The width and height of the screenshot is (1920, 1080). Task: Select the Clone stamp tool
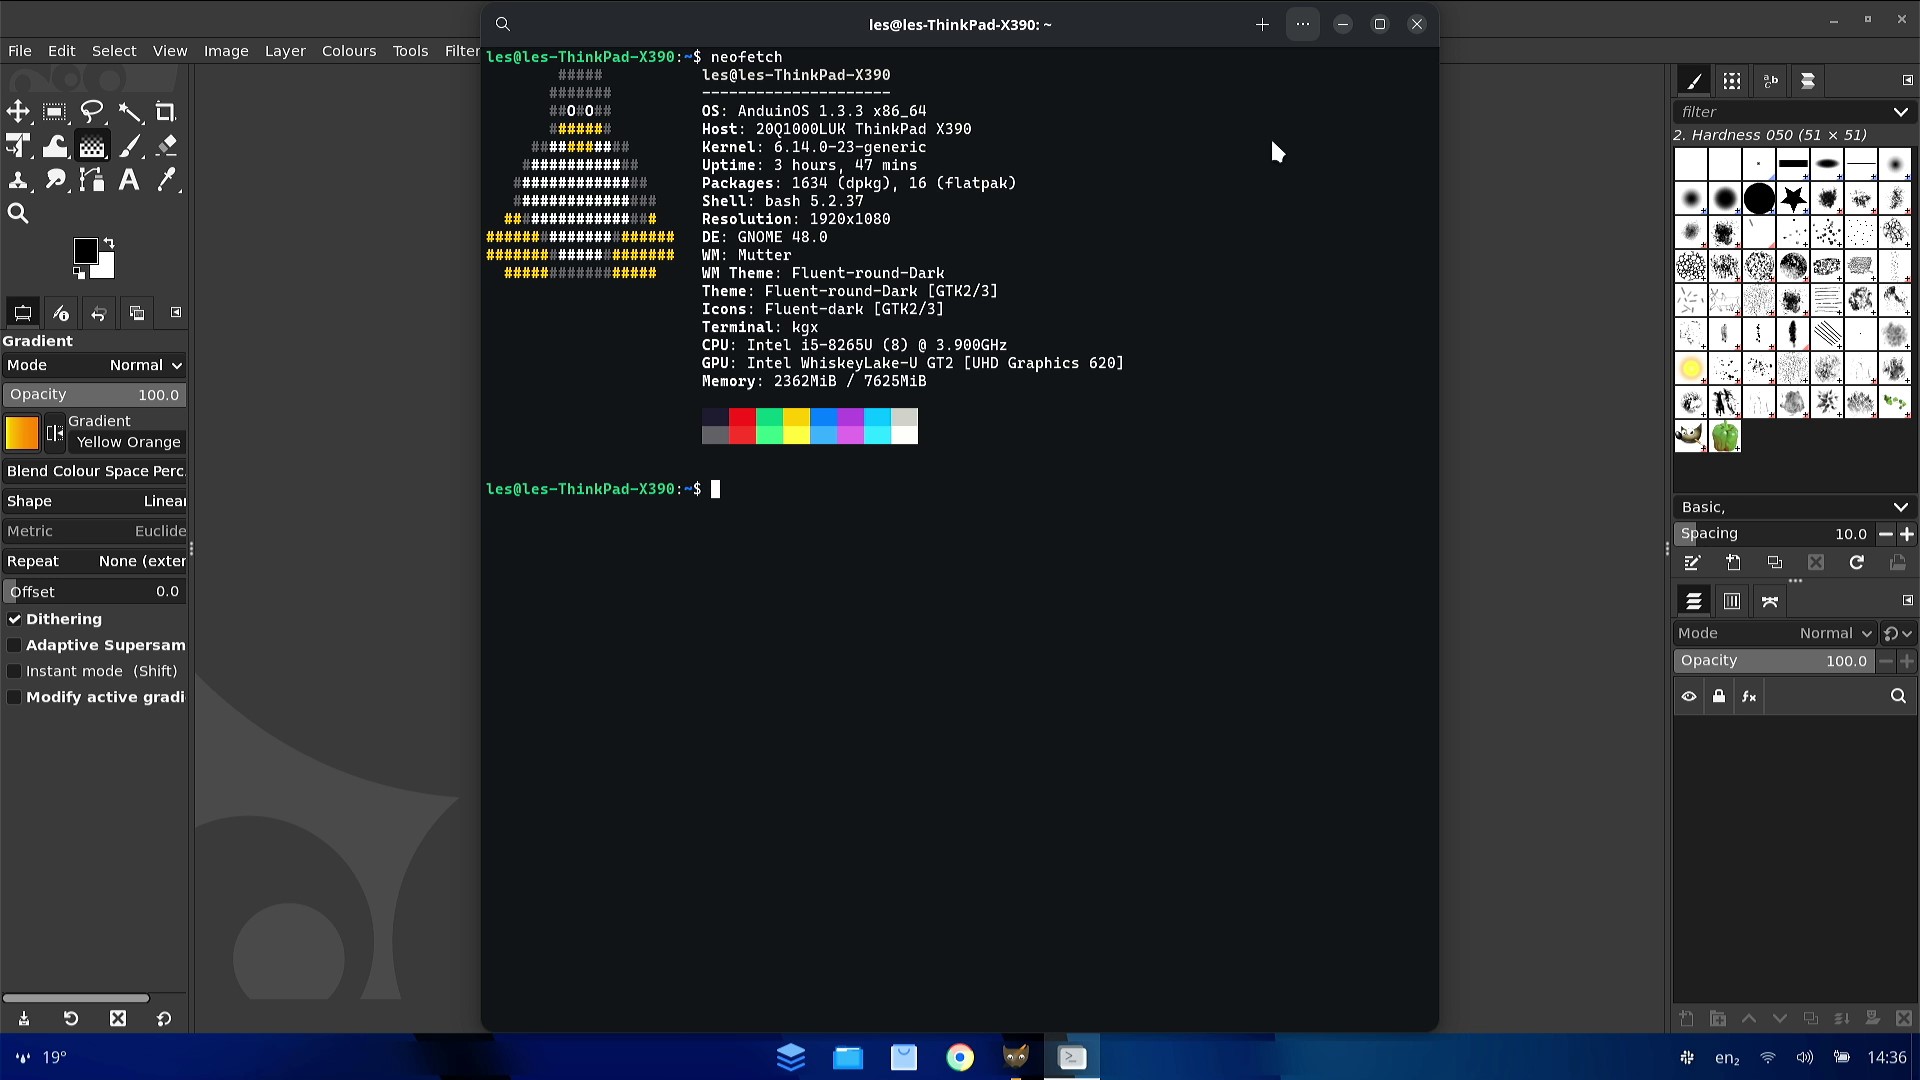click(18, 180)
